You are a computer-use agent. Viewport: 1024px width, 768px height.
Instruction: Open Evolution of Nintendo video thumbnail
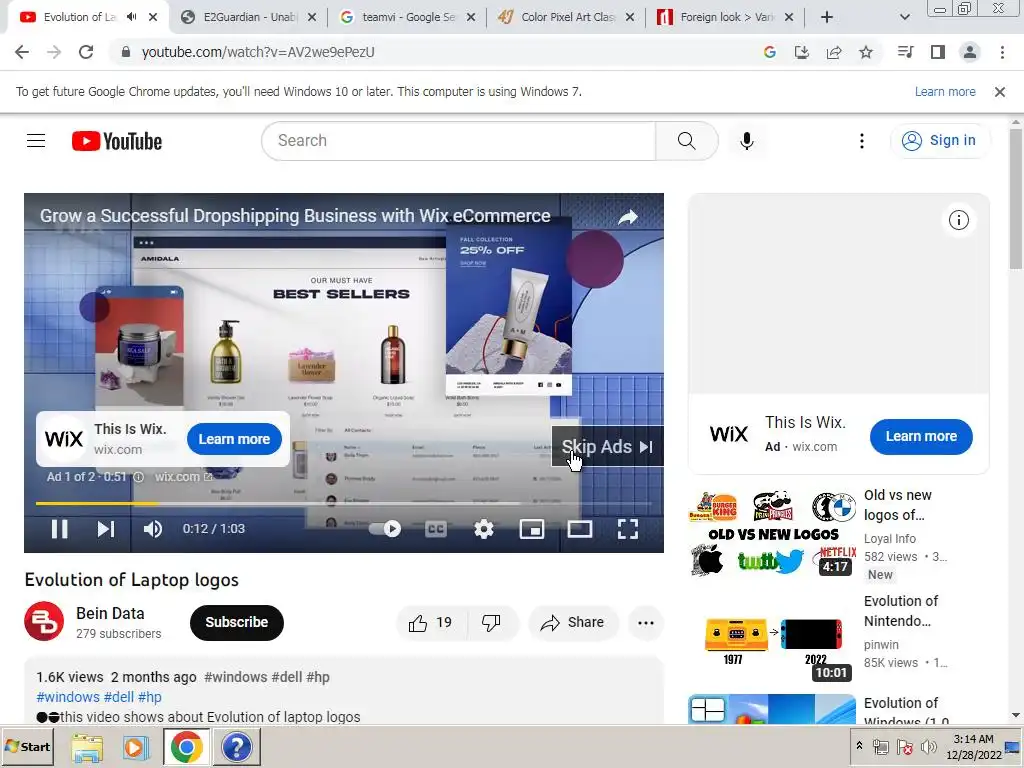[x=772, y=638]
